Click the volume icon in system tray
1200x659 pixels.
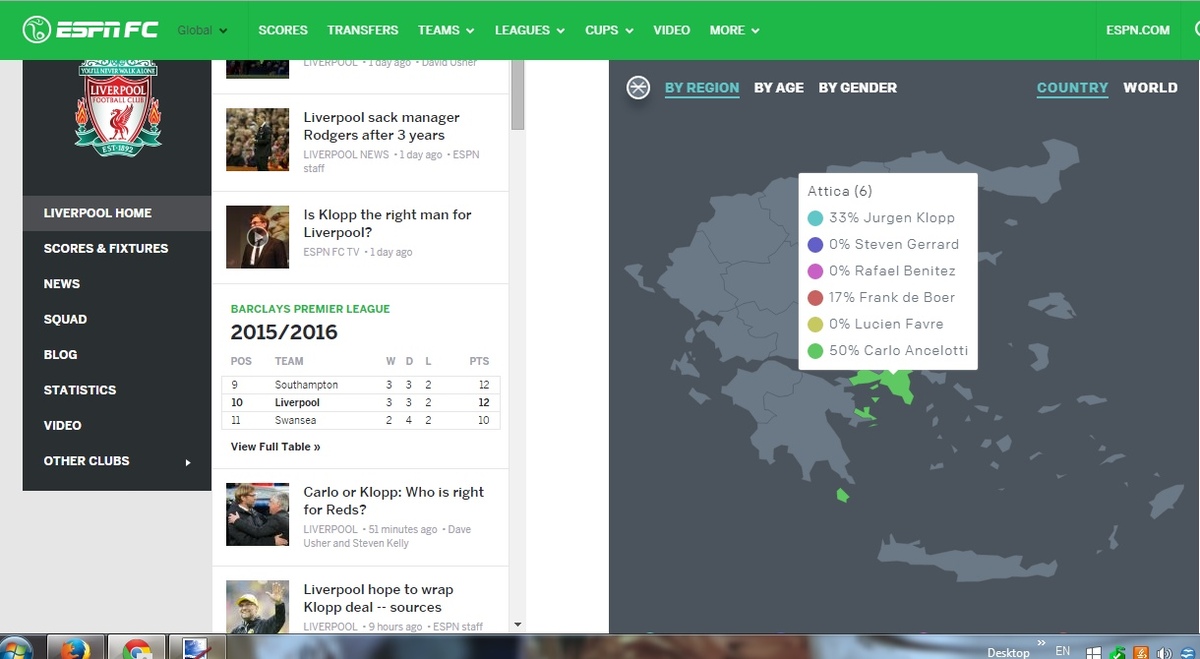tap(1166, 652)
